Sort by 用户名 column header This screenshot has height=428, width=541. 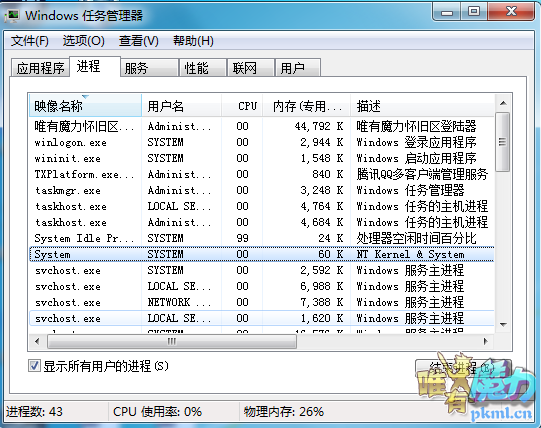pos(181,106)
